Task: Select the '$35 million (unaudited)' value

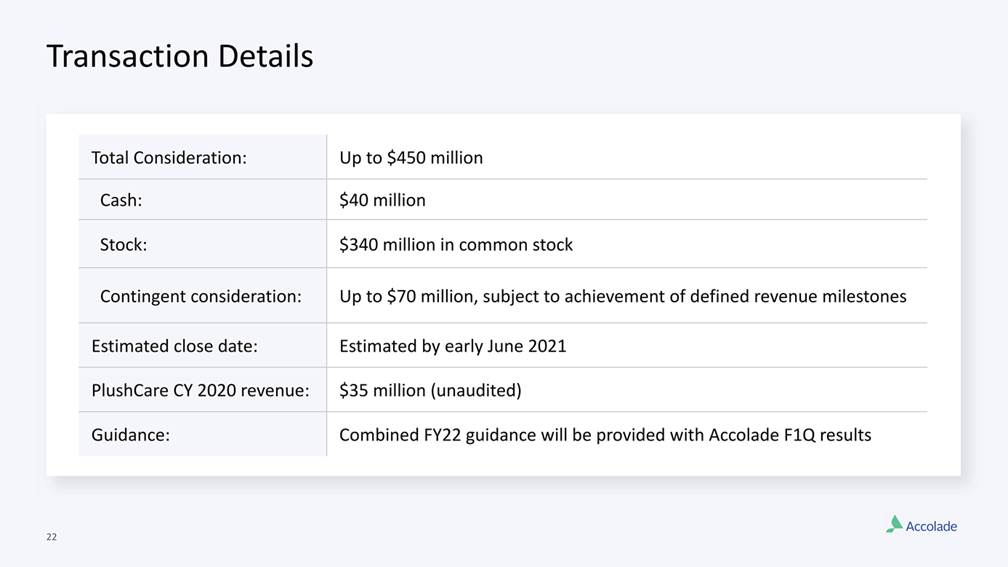Action: click(430, 390)
